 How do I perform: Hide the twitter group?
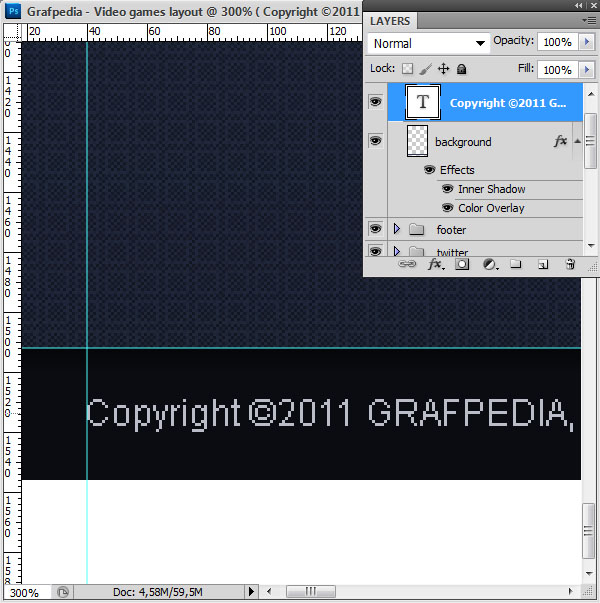click(375, 251)
